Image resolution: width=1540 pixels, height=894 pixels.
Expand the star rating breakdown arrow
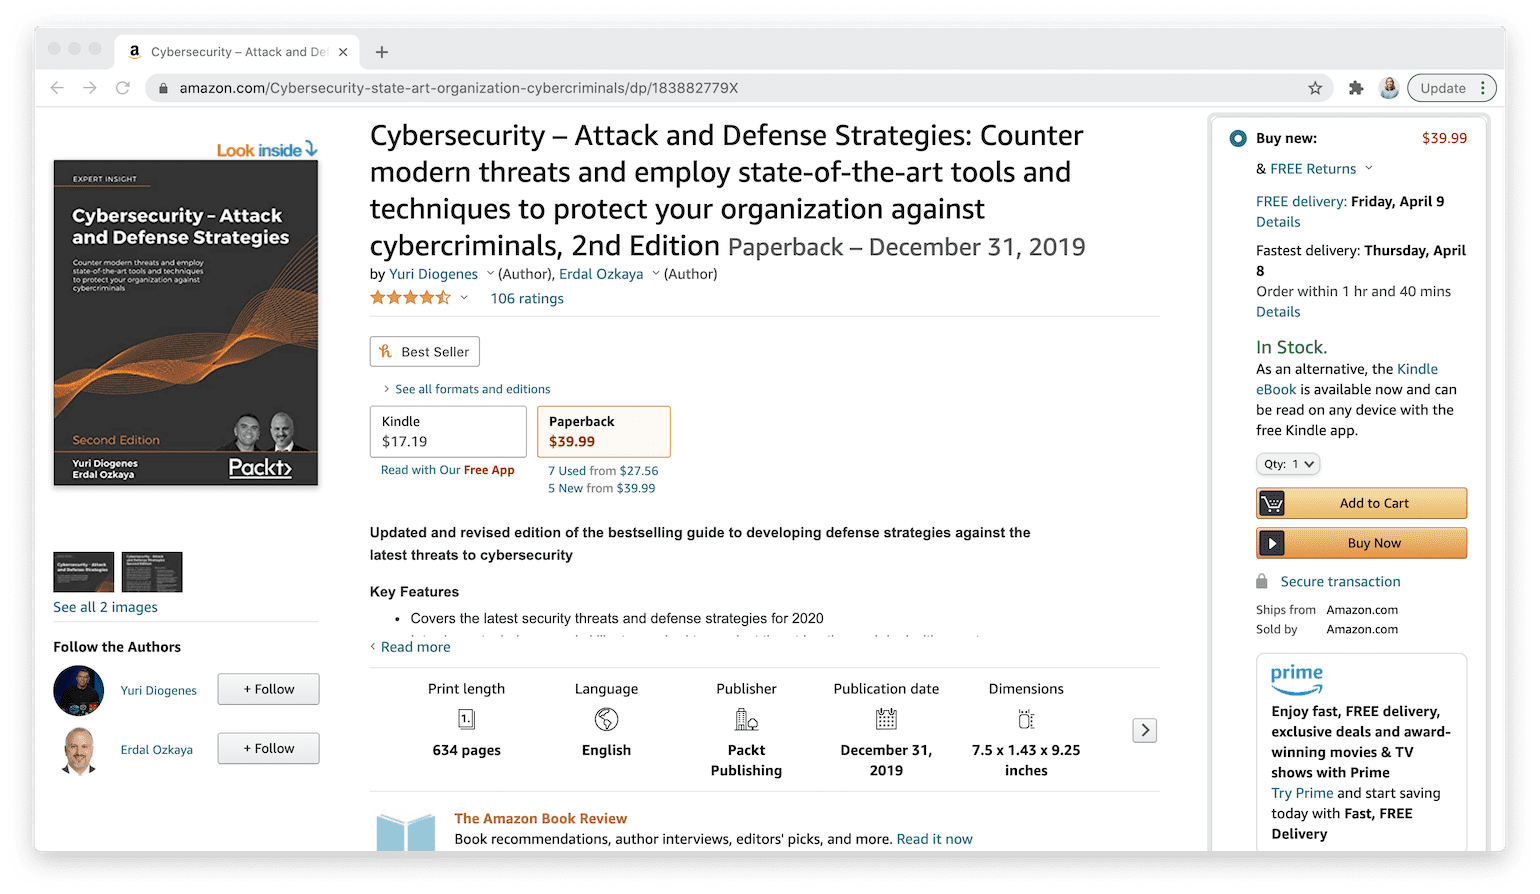tap(464, 298)
